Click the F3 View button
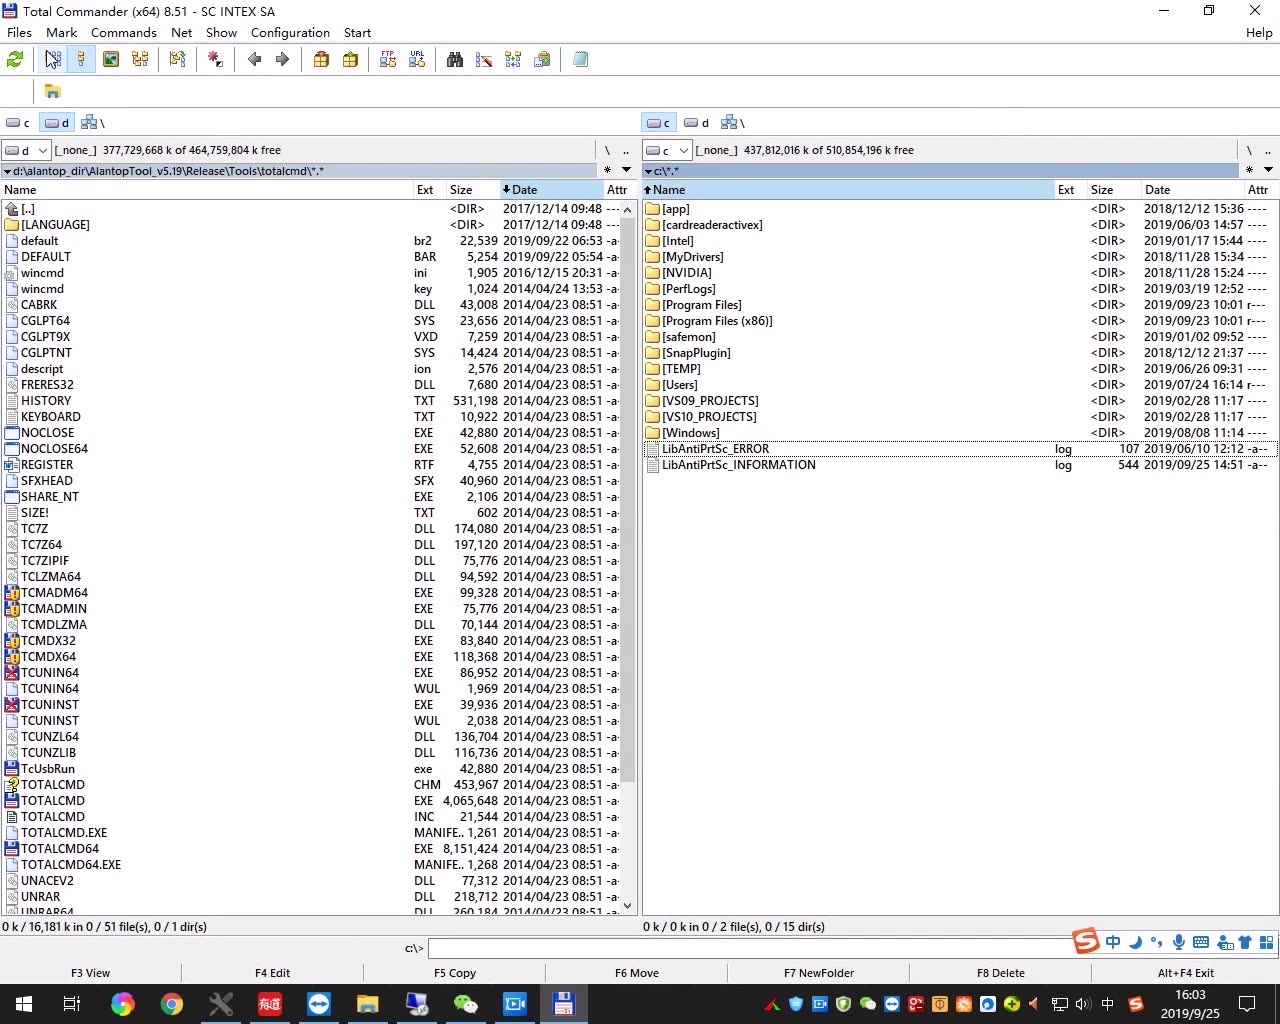1280x1024 pixels. 91,972
